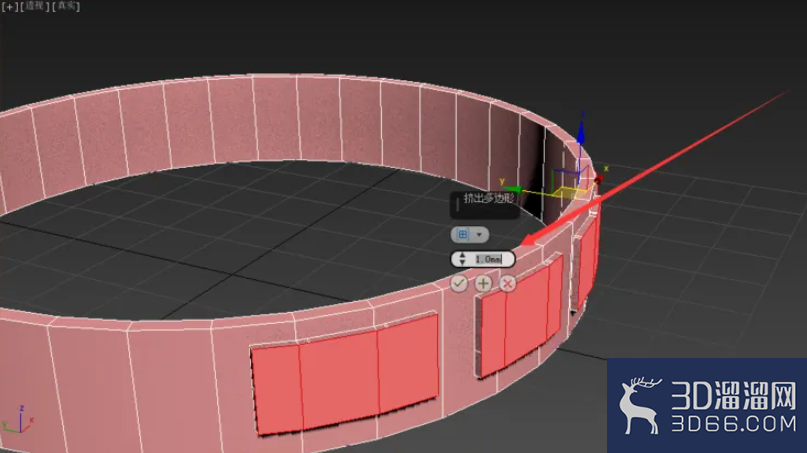Open the 真实 shading viewport menu
The height and width of the screenshot is (453, 807).
66,6
